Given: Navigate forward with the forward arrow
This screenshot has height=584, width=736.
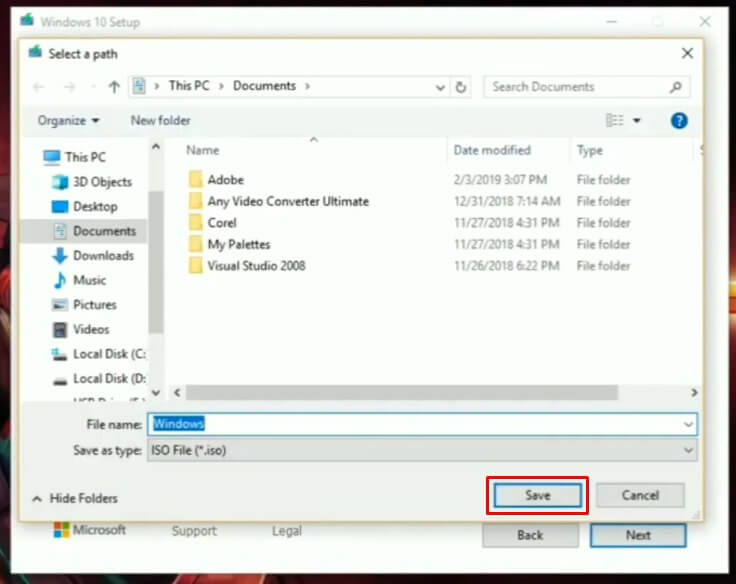Looking at the screenshot, I should 69,87.
